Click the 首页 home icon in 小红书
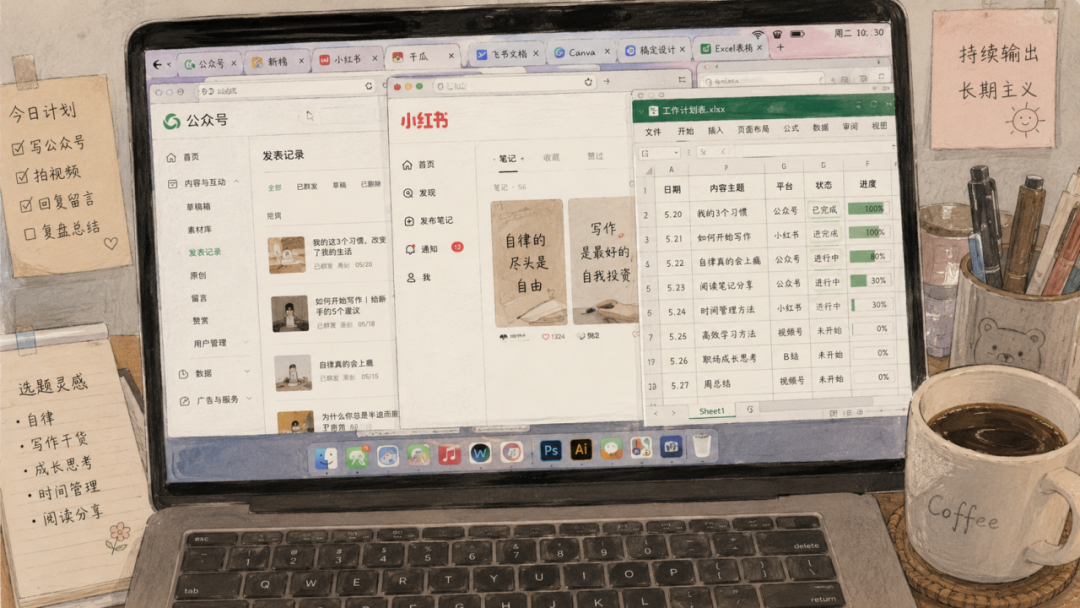Screen dimensions: 1080x608 click(407, 165)
